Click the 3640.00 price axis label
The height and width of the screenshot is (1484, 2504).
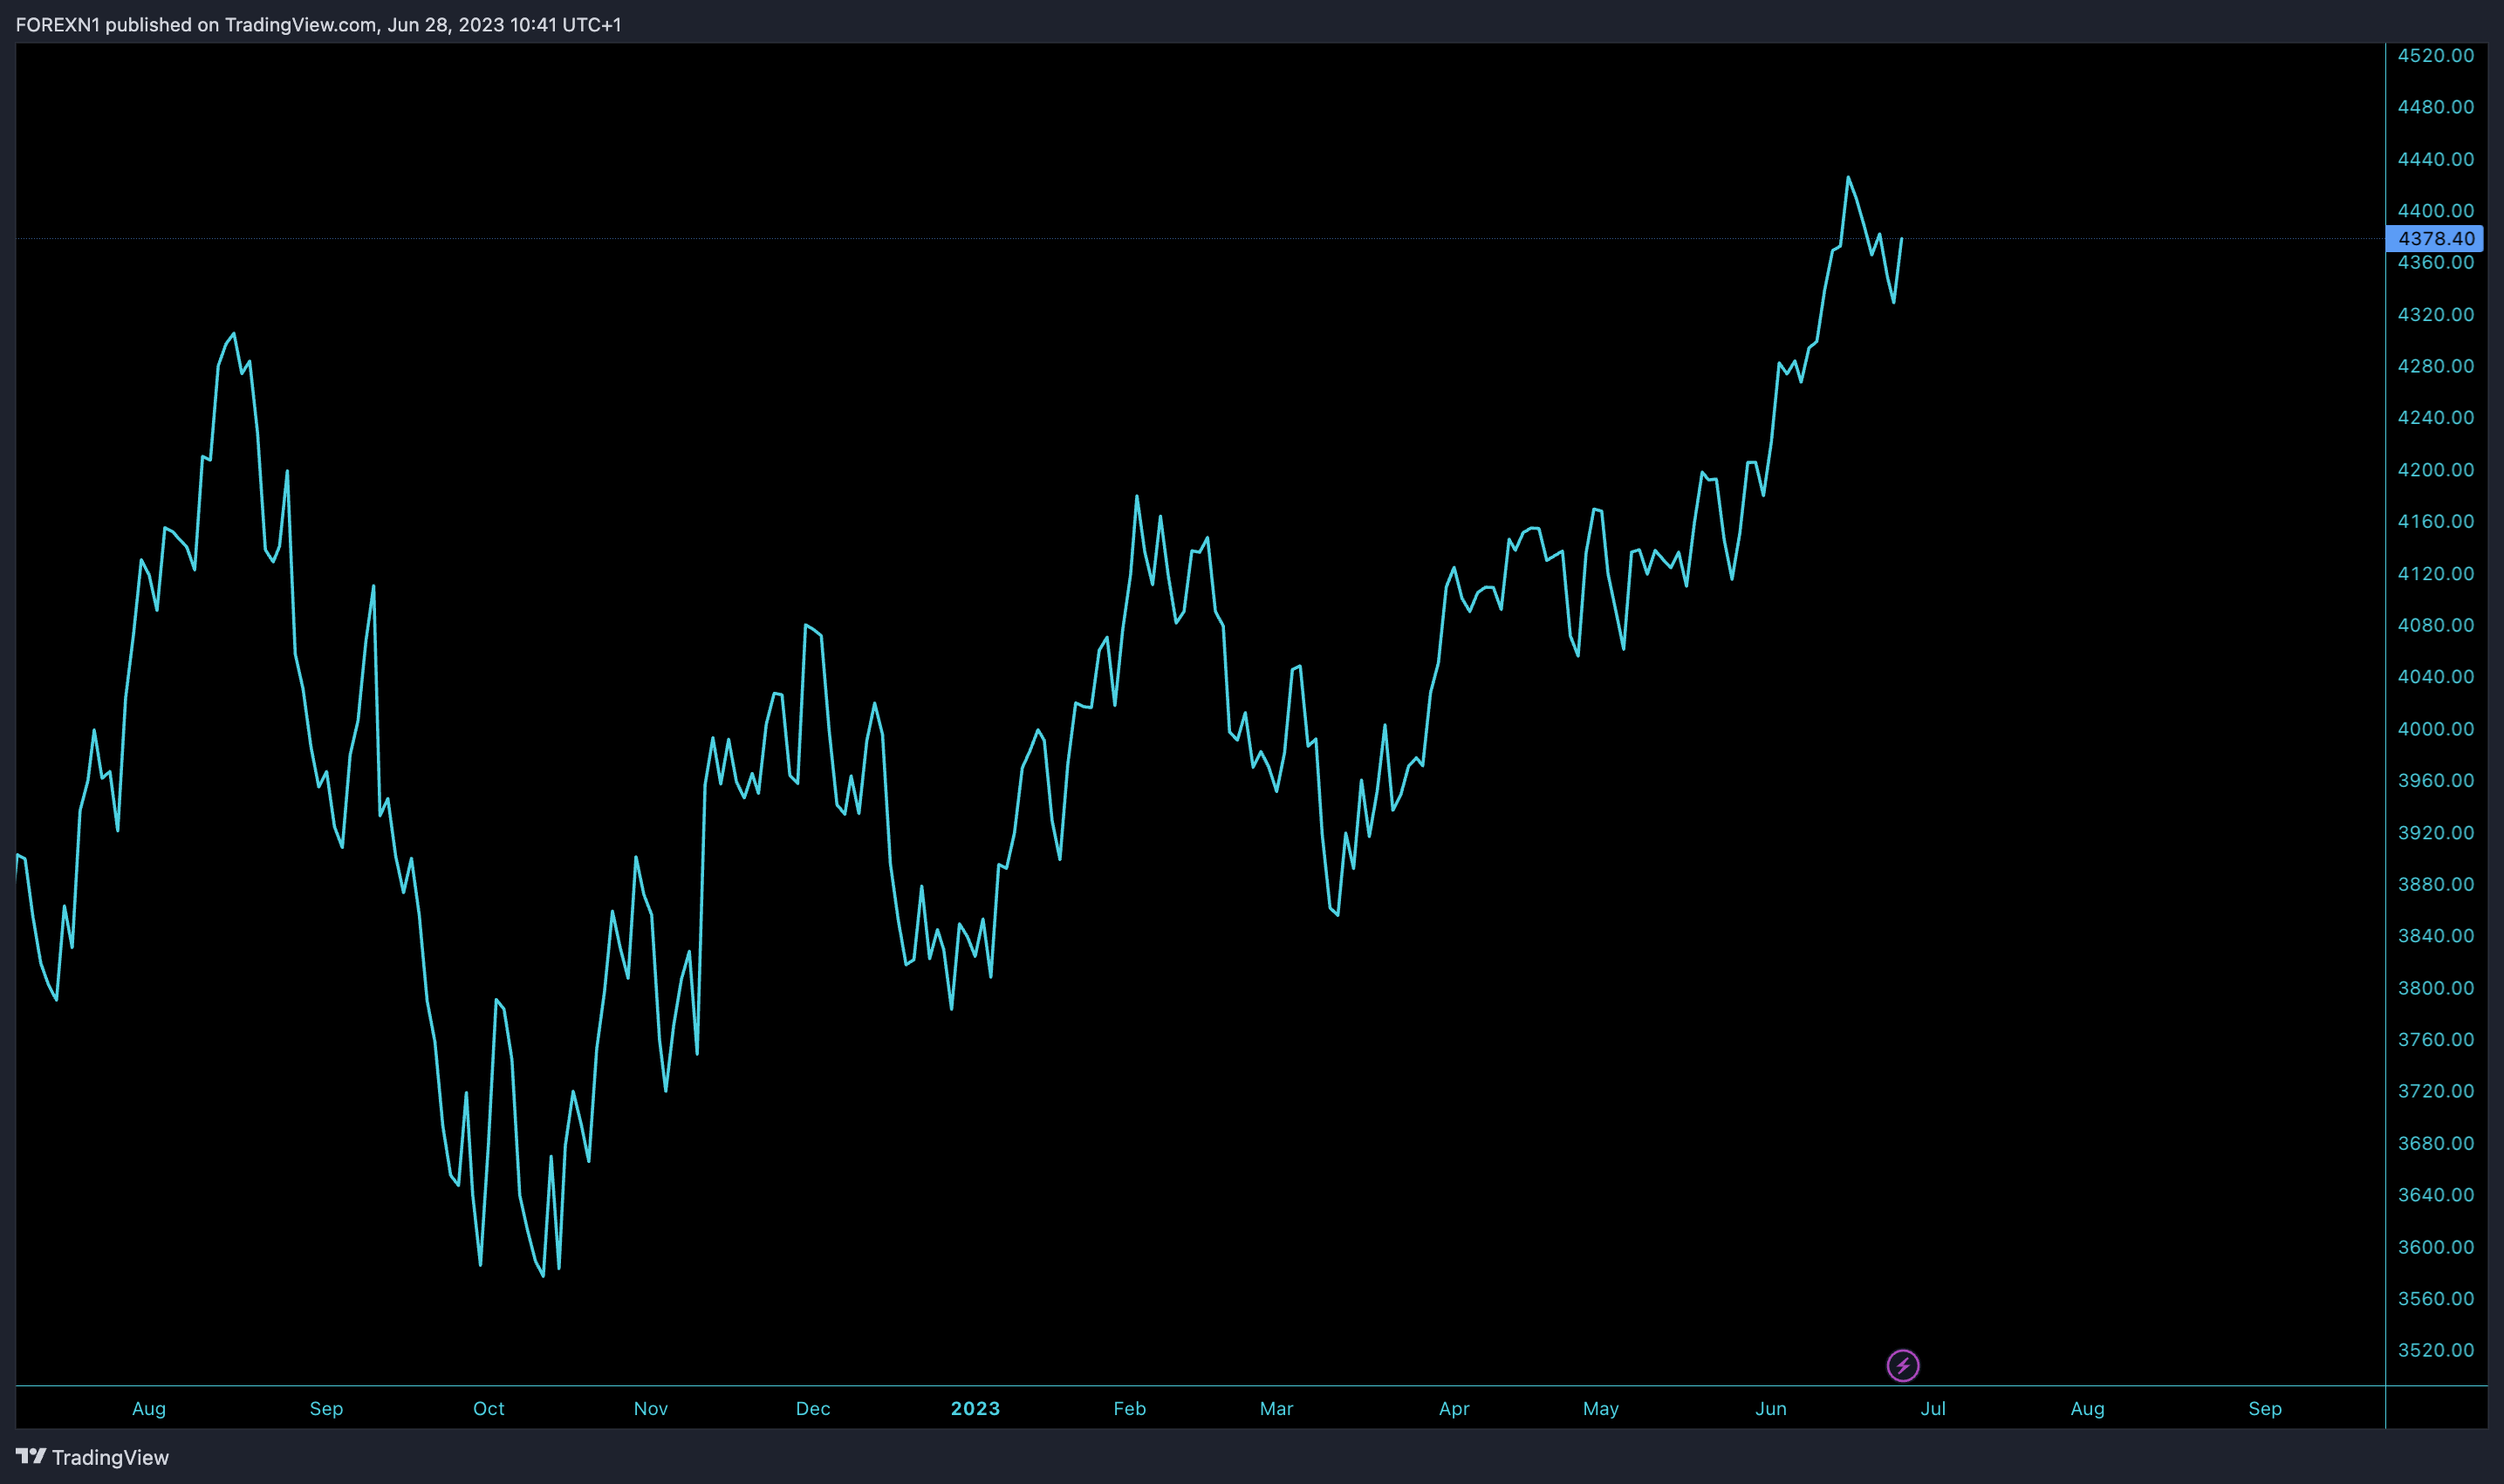pyautogui.click(x=2435, y=1195)
